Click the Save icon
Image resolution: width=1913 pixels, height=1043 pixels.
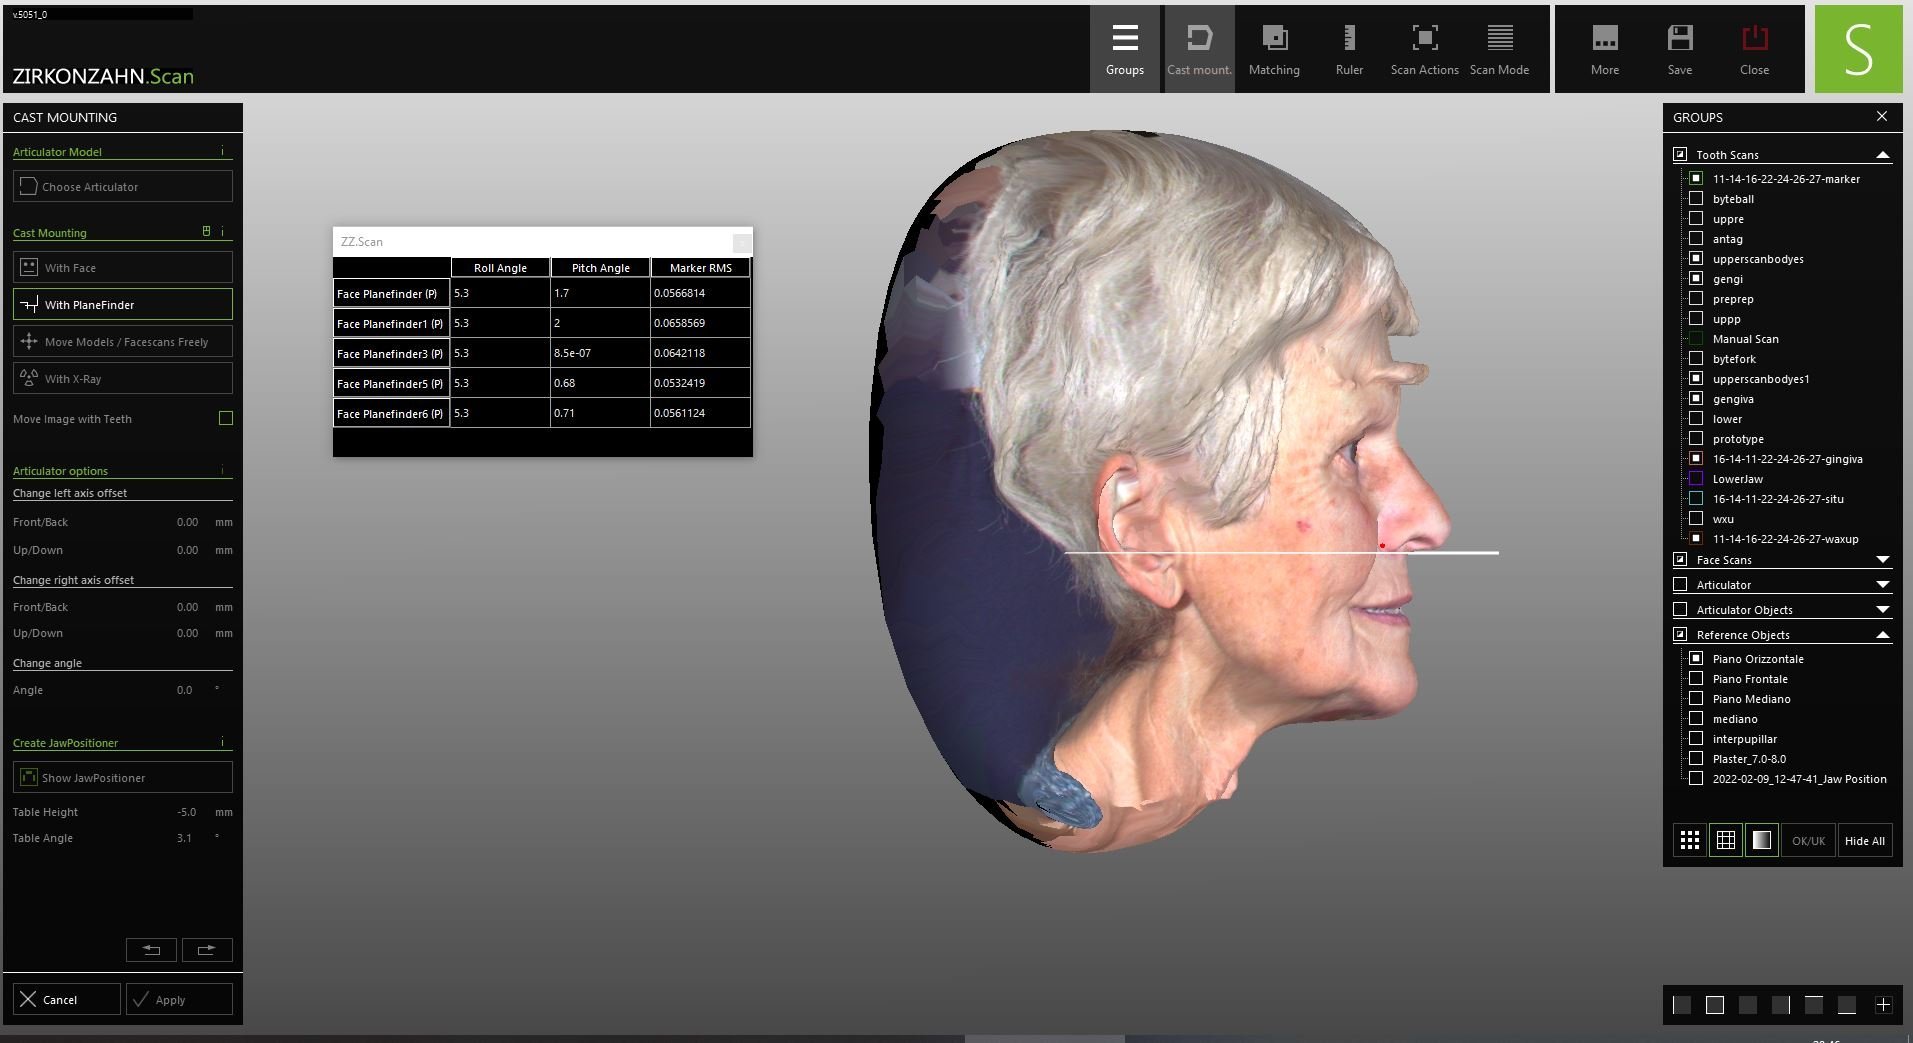tap(1680, 49)
